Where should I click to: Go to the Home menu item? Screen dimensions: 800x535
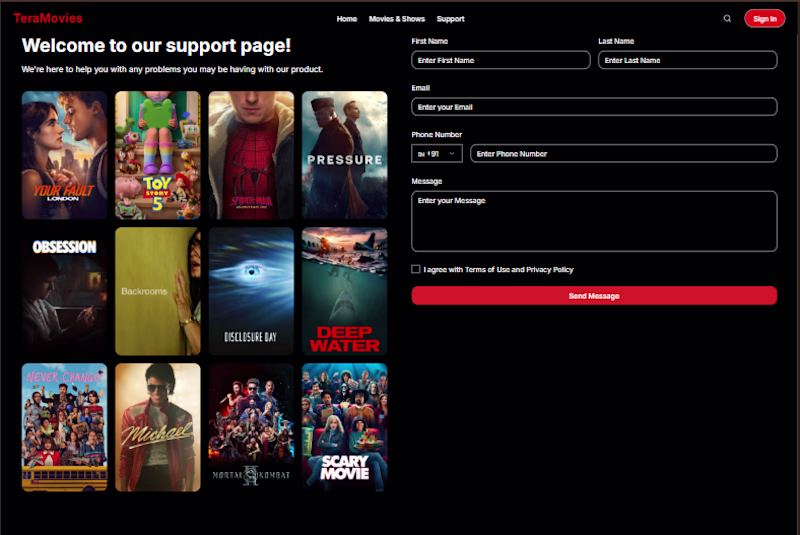click(x=347, y=19)
